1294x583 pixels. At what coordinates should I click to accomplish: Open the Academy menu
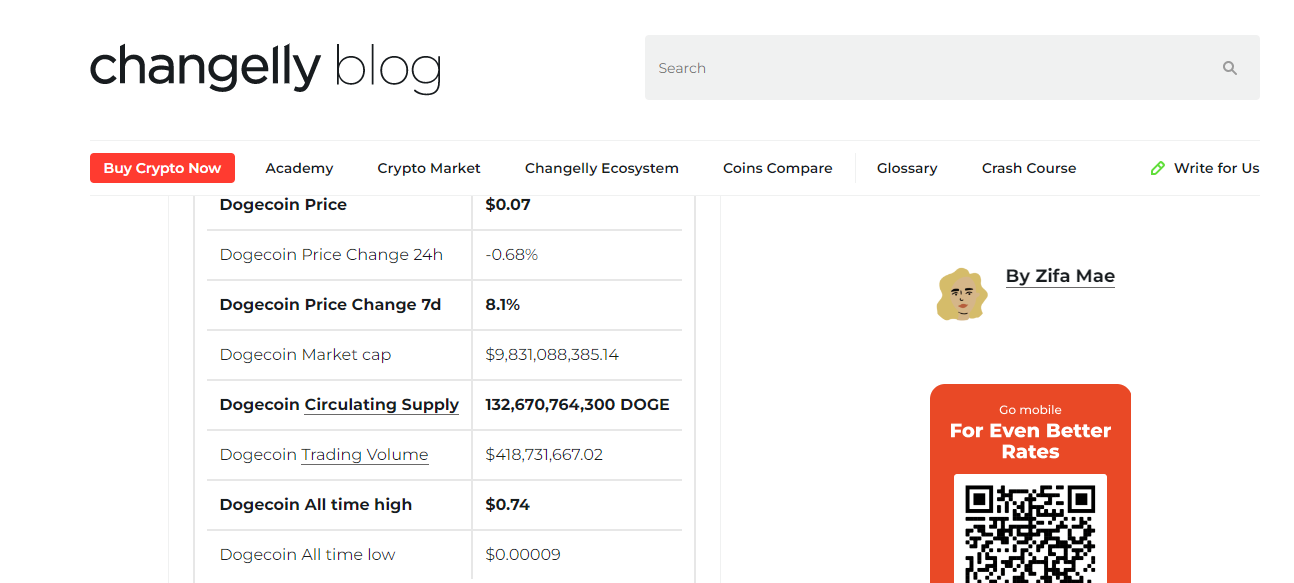299,168
